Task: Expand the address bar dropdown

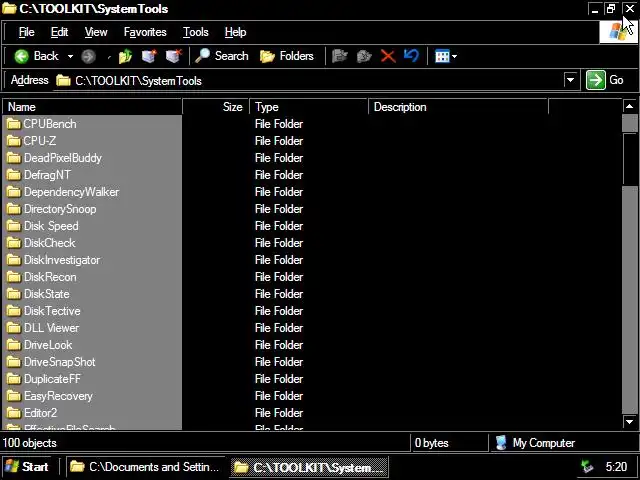Action: click(x=570, y=80)
